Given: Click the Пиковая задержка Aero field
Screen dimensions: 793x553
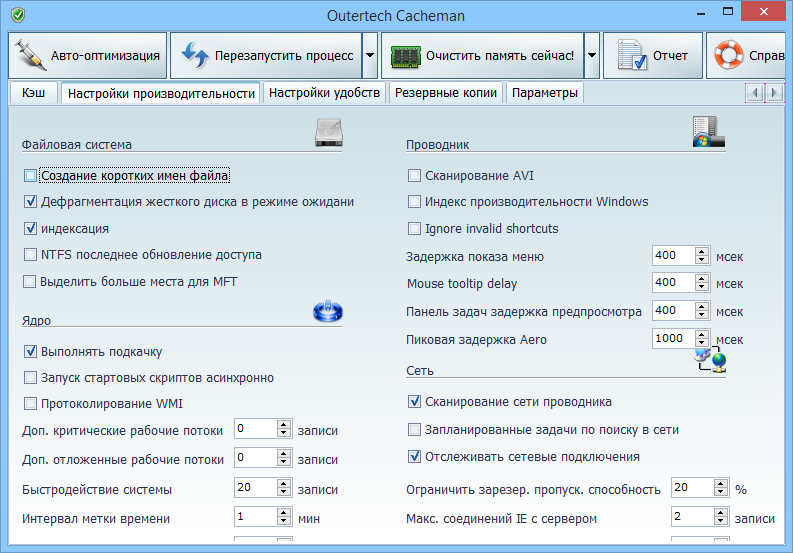Looking at the screenshot, I should coord(674,338).
